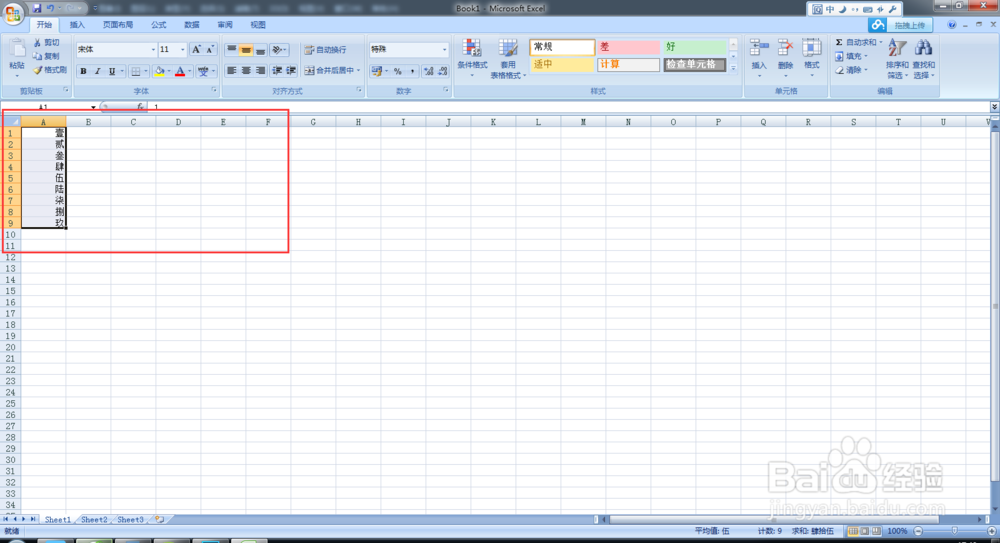Click the Delete cells (删除) icon
The width and height of the screenshot is (1000, 543).
point(785,49)
